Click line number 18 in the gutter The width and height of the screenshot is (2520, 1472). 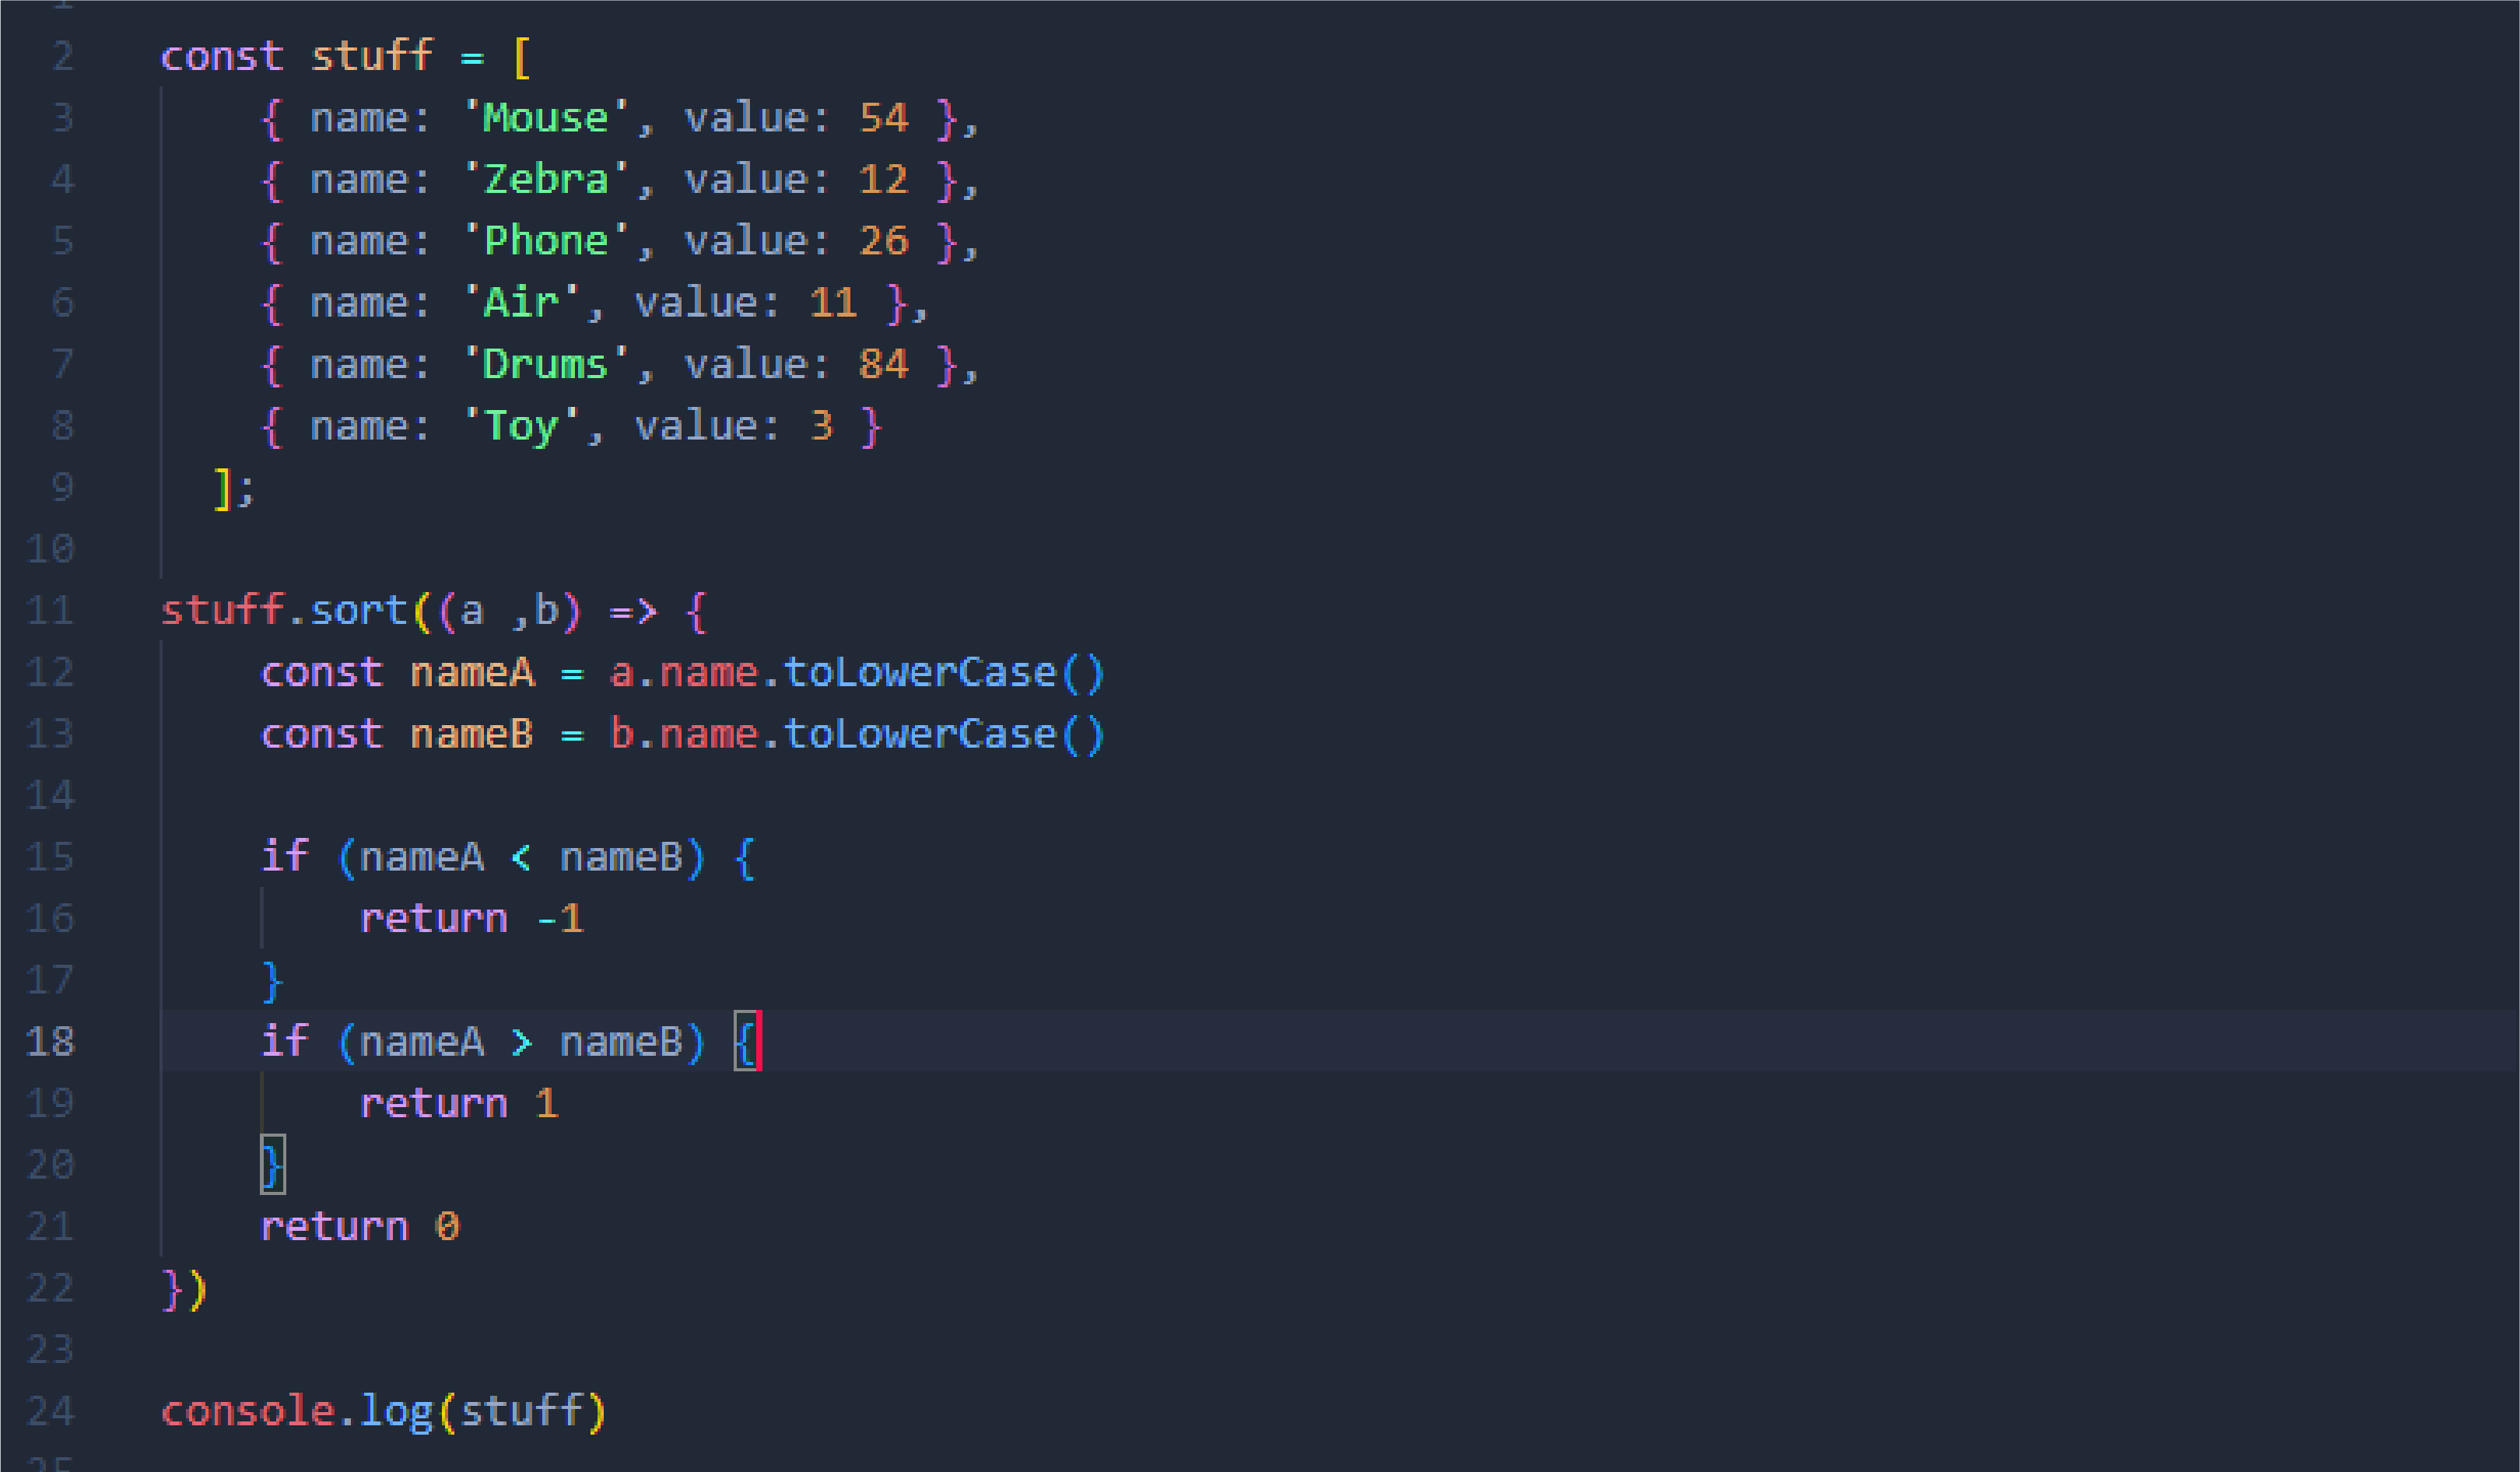coord(51,1041)
